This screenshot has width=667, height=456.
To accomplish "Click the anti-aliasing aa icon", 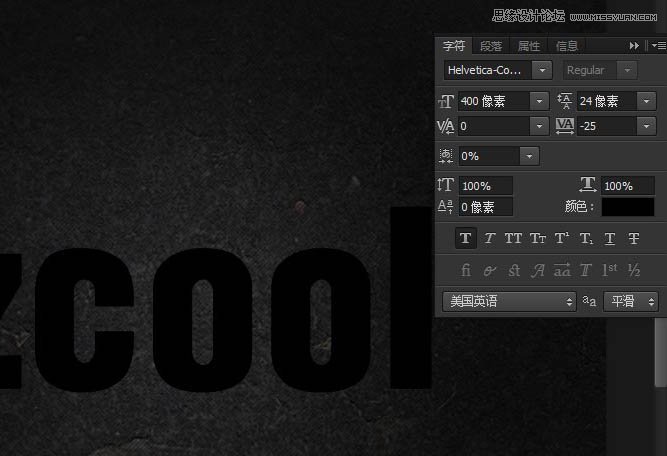I will point(589,301).
